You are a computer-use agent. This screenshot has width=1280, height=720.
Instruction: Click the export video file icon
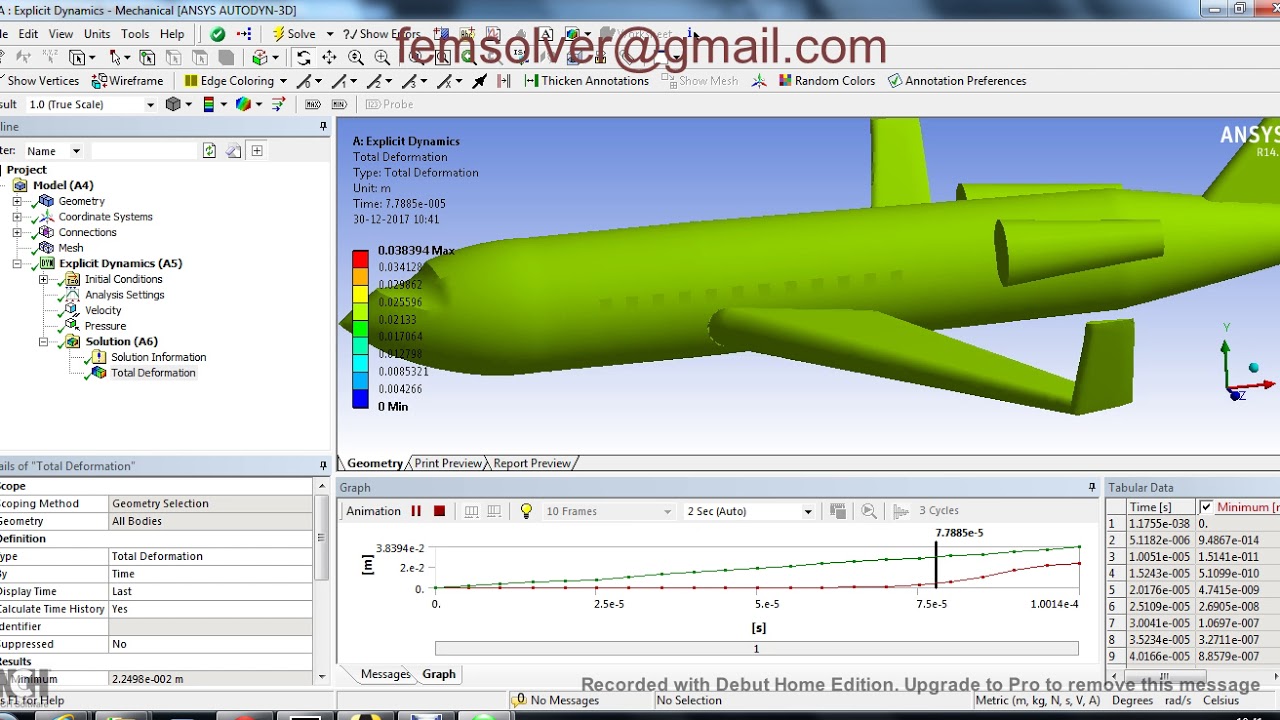coord(838,511)
